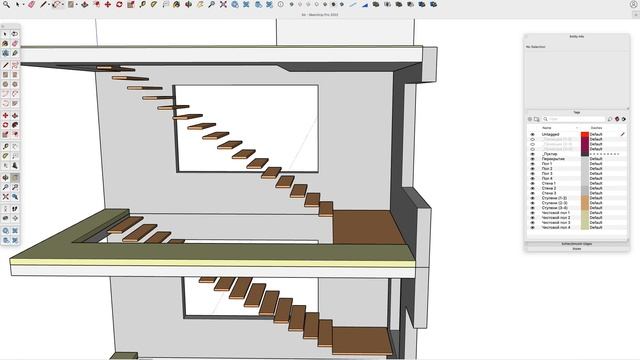Pick the Push/Pull tool in top toolbar
Image resolution: width=640 pixels, height=360 pixels.
coord(85,4)
